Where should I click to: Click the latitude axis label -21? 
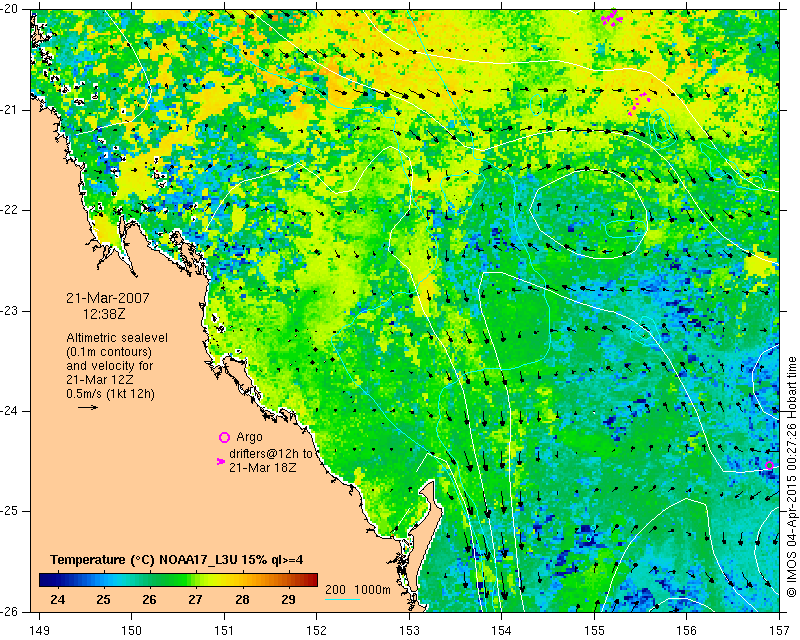10,110
